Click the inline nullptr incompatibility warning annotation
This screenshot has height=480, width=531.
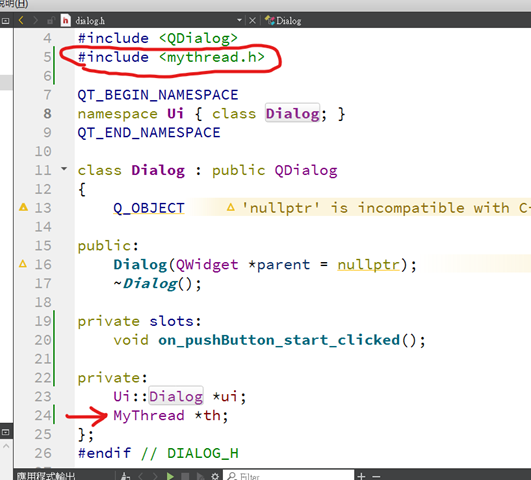coord(379,208)
